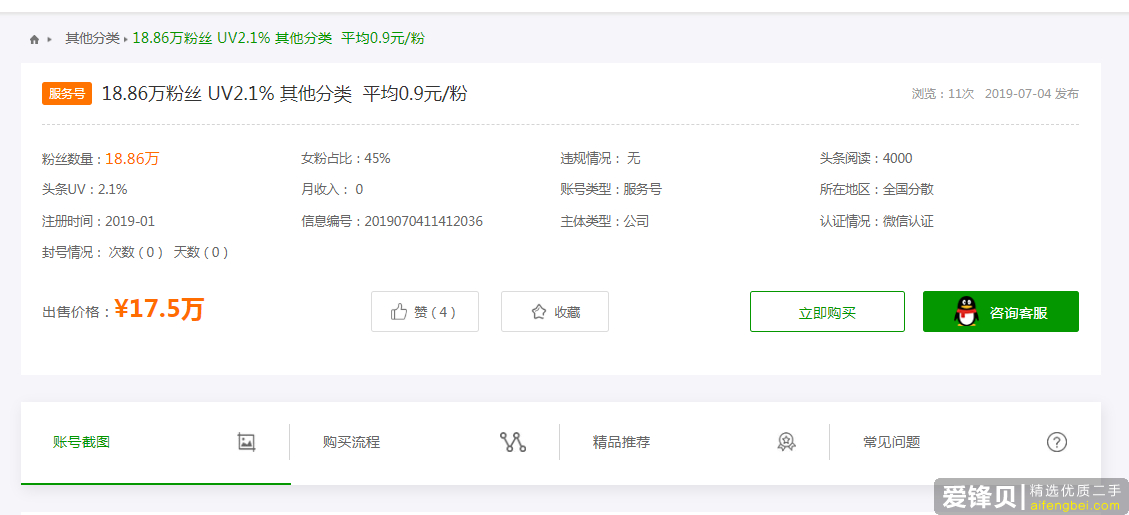
Task: Contact support via 咨询客服 button
Action: coord(1000,312)
